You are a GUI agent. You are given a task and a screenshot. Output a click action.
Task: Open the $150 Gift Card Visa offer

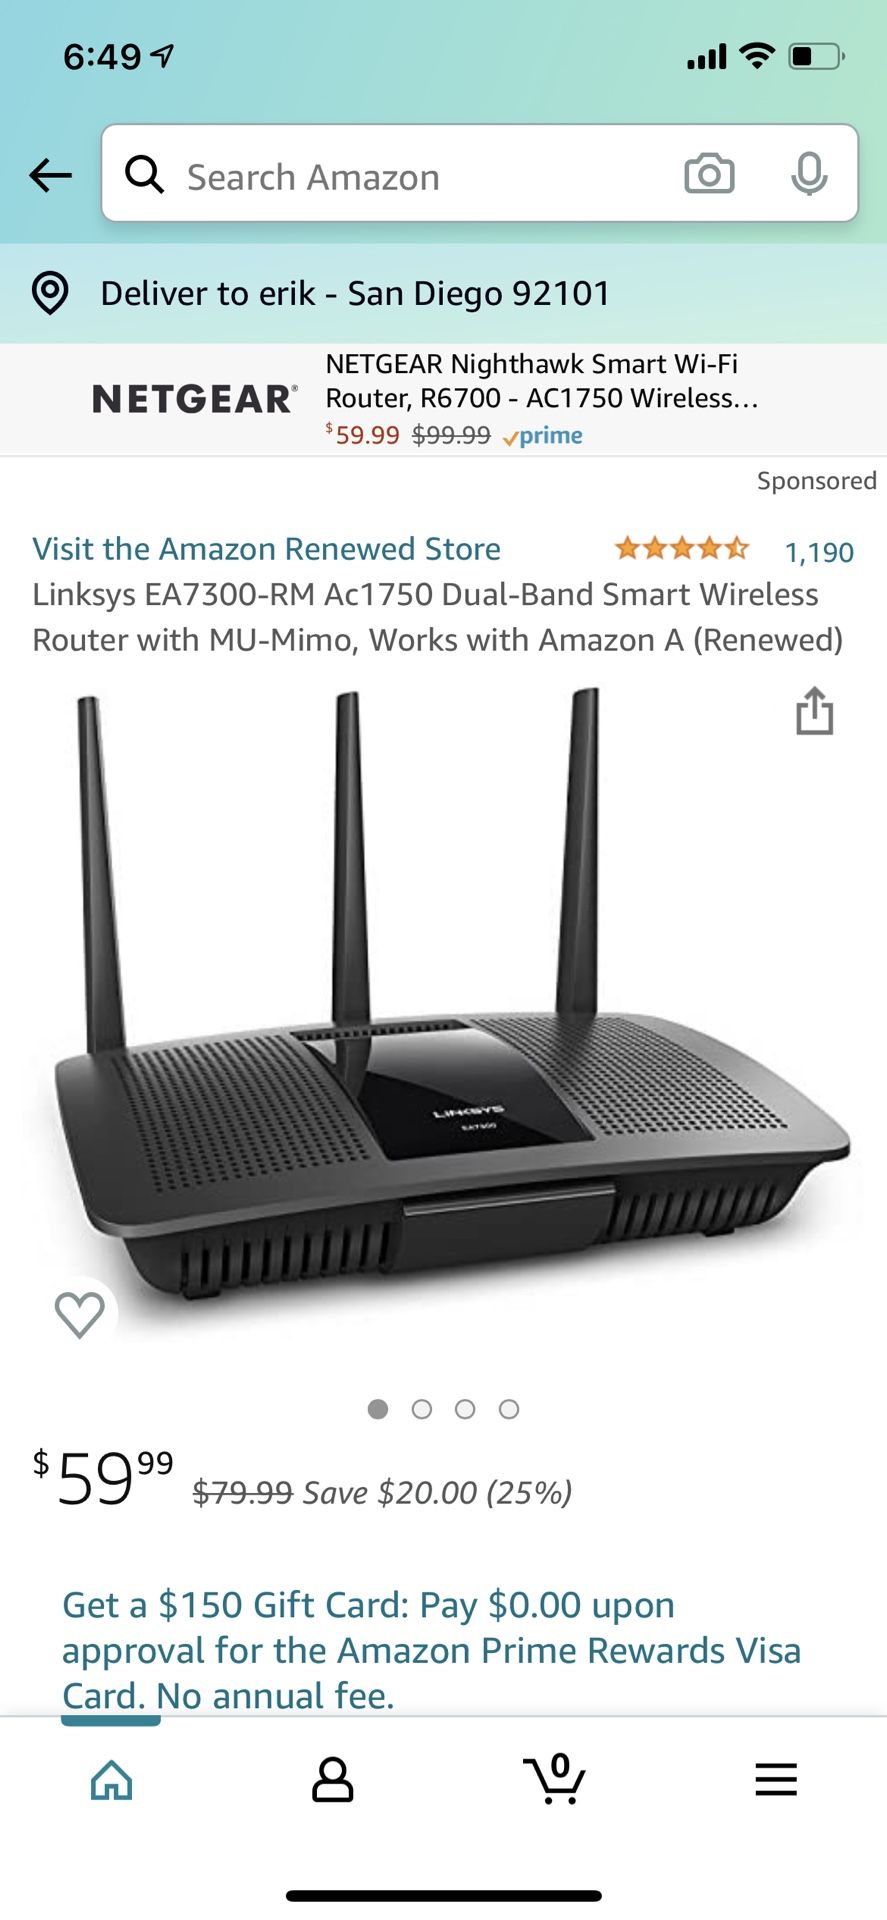pos(431,1650)
